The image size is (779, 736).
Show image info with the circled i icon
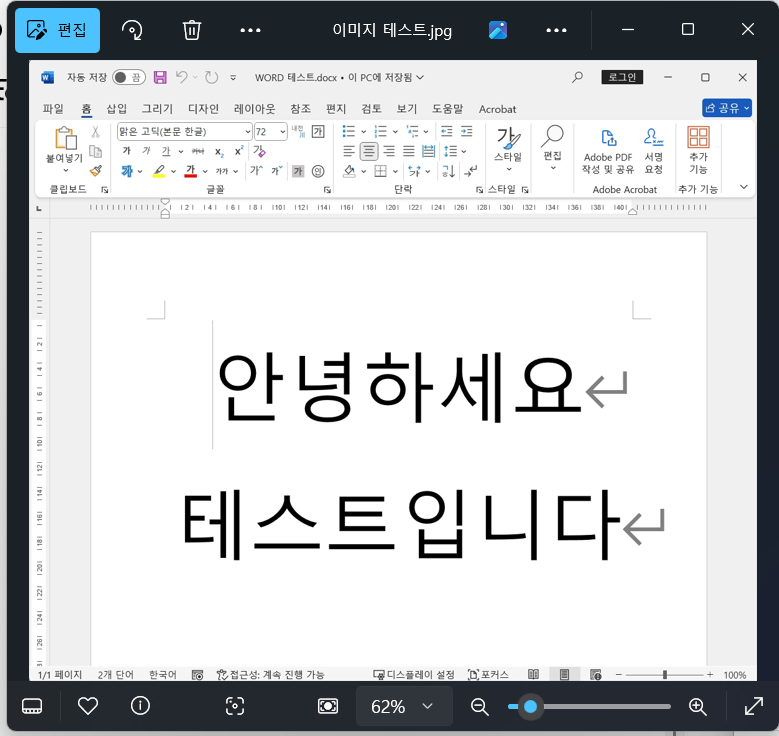[x=140, y=706]
